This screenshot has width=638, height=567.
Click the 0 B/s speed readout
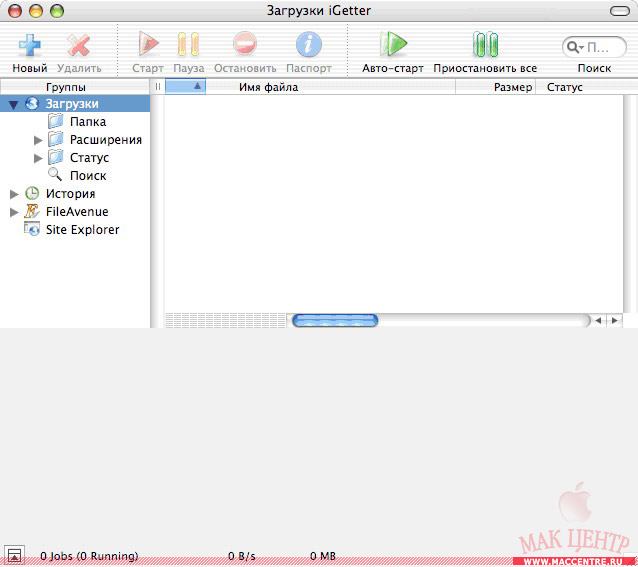point(242,556)
